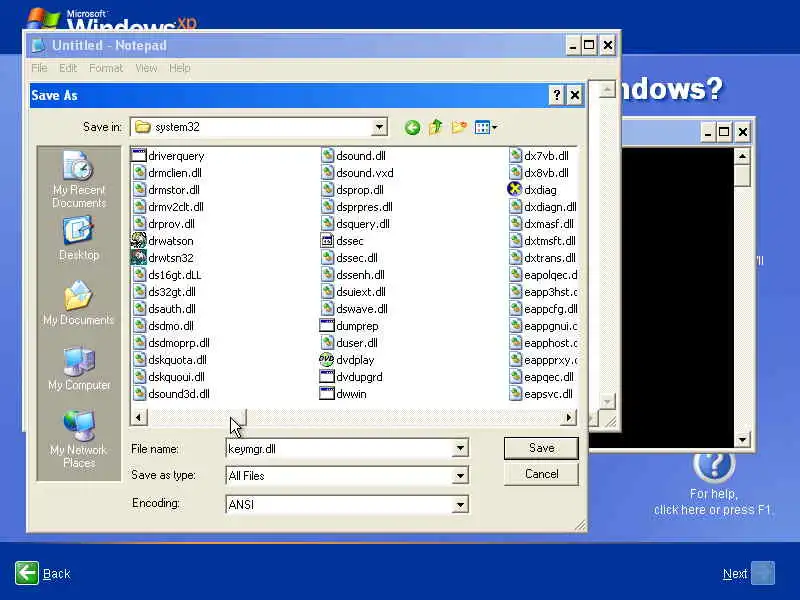The width and height of the screenshot is (800, 600).
Task: Click the Next link in setup wizard
Action: 735,574
